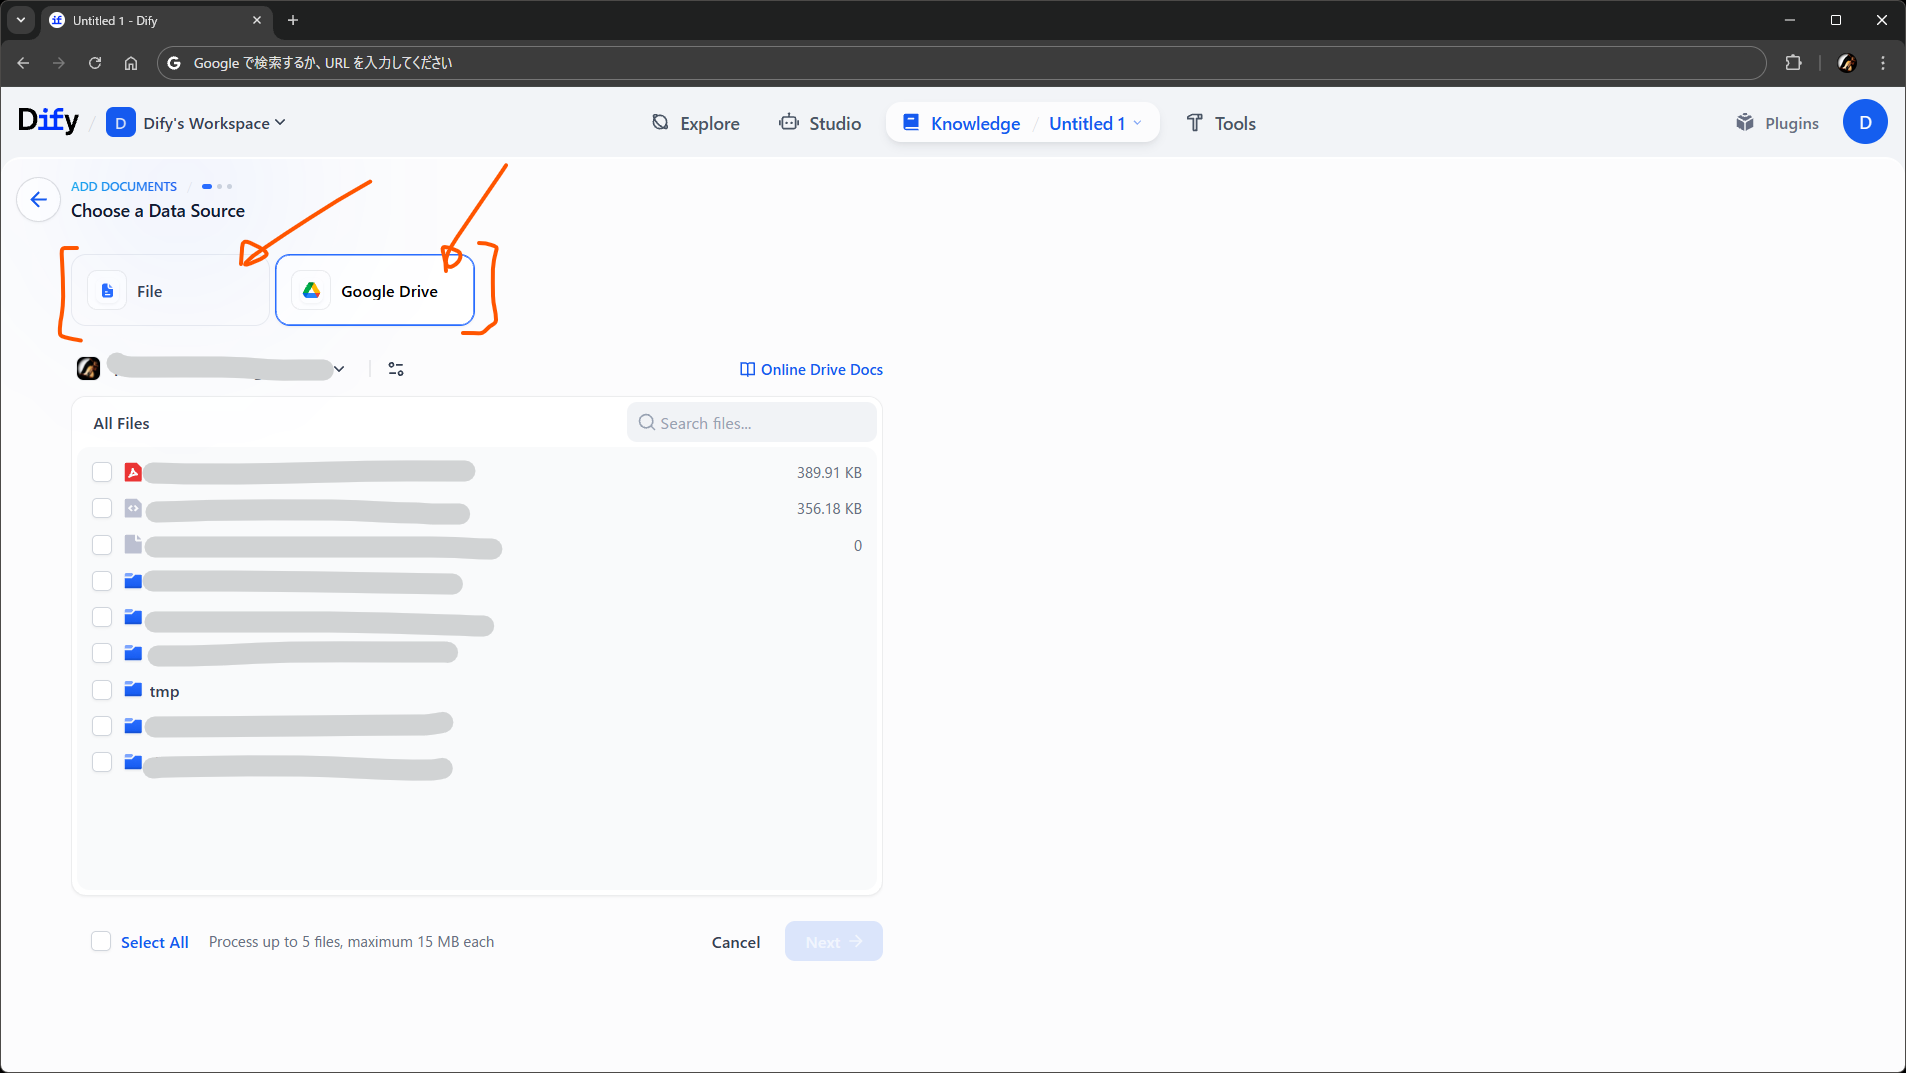
Task: Click the tmp folder icon
Action: [x=133, y=690]
